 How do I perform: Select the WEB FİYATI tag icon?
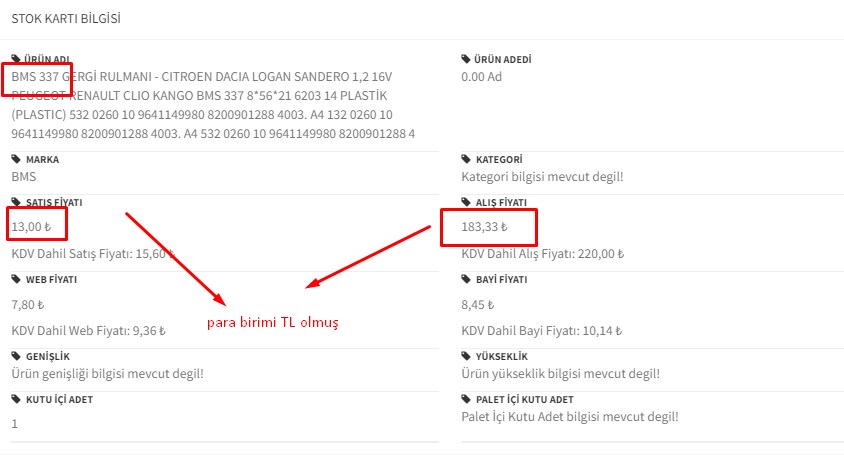16,280
